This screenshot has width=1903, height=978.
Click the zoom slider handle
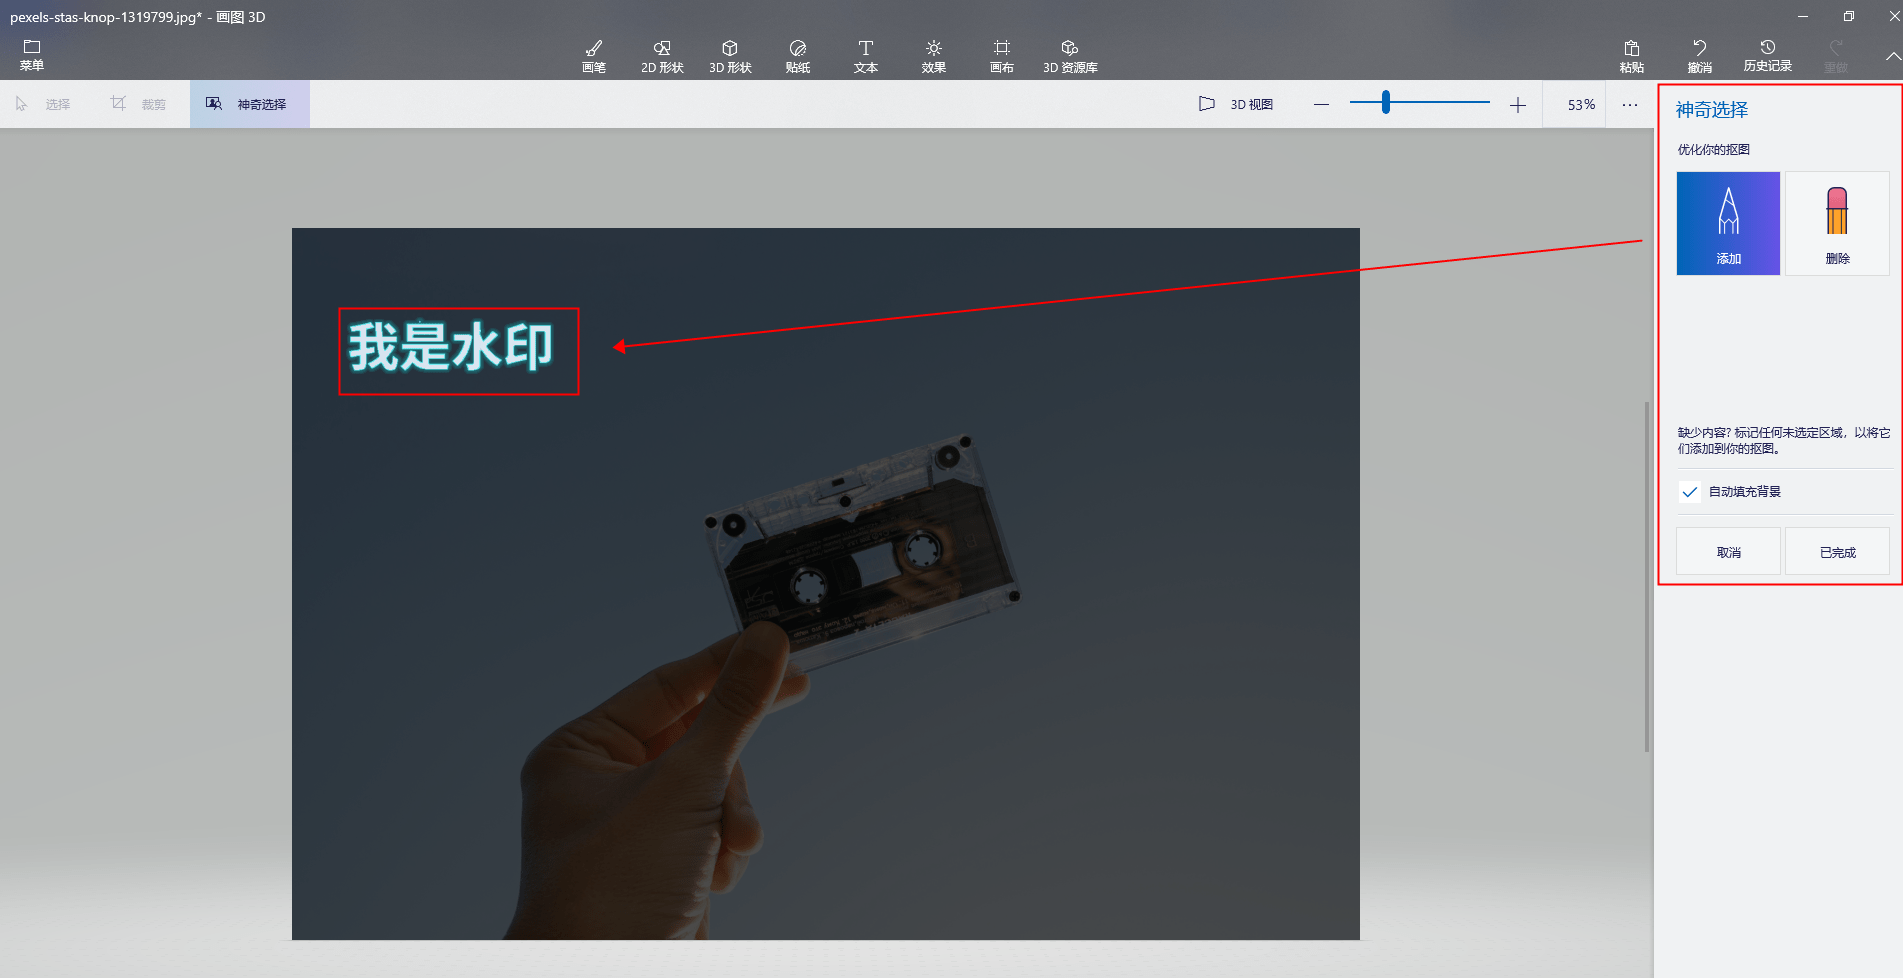(1386, 103)
